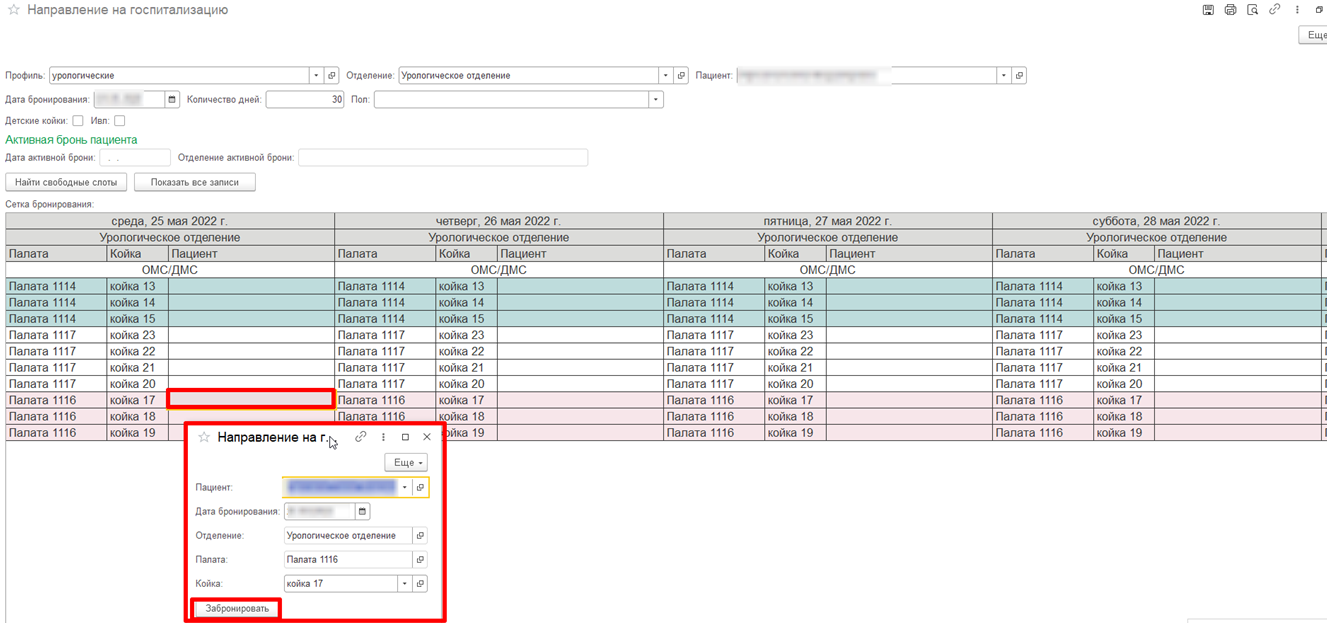The width and height of the screenshot is (1327, 623).
Task: Expand the Профиль dropdown arrow
Action: [x=316, y=76]
